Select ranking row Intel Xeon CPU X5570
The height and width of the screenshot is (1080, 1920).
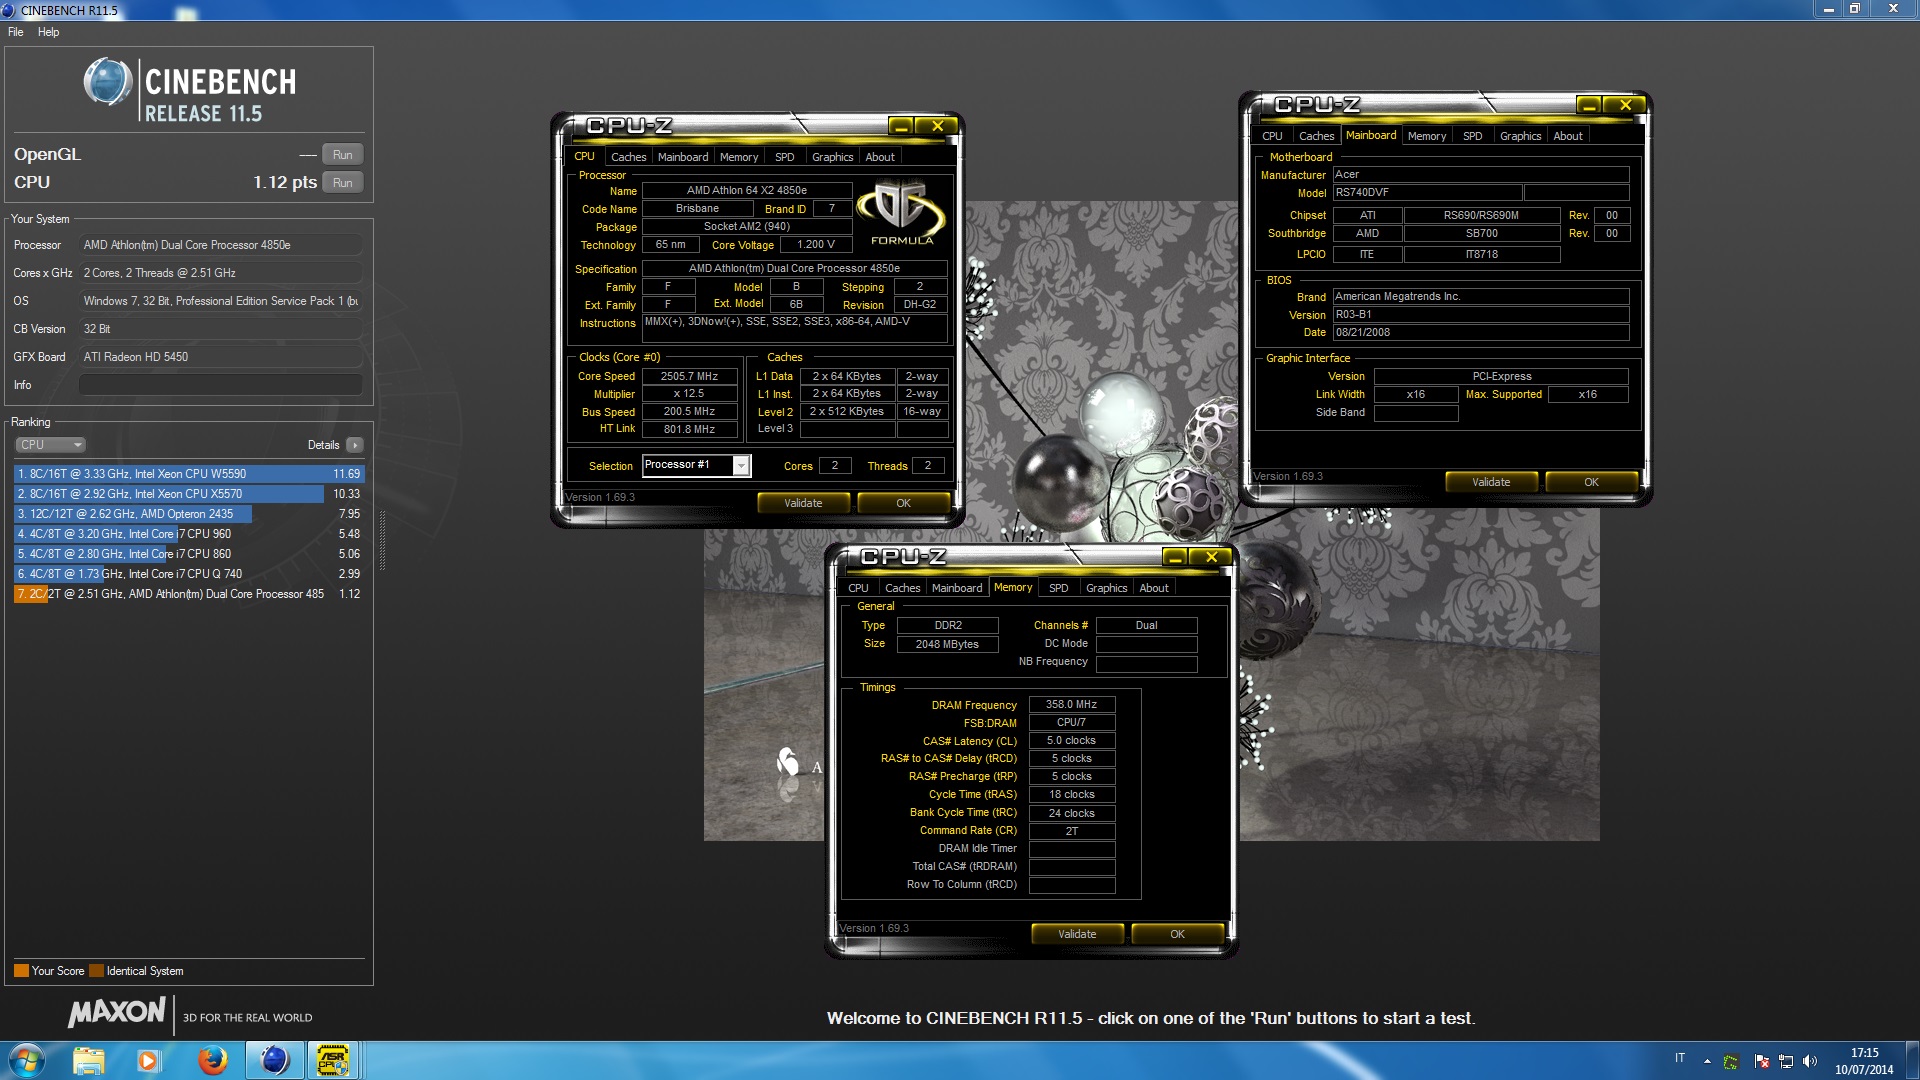coord(189,494)
